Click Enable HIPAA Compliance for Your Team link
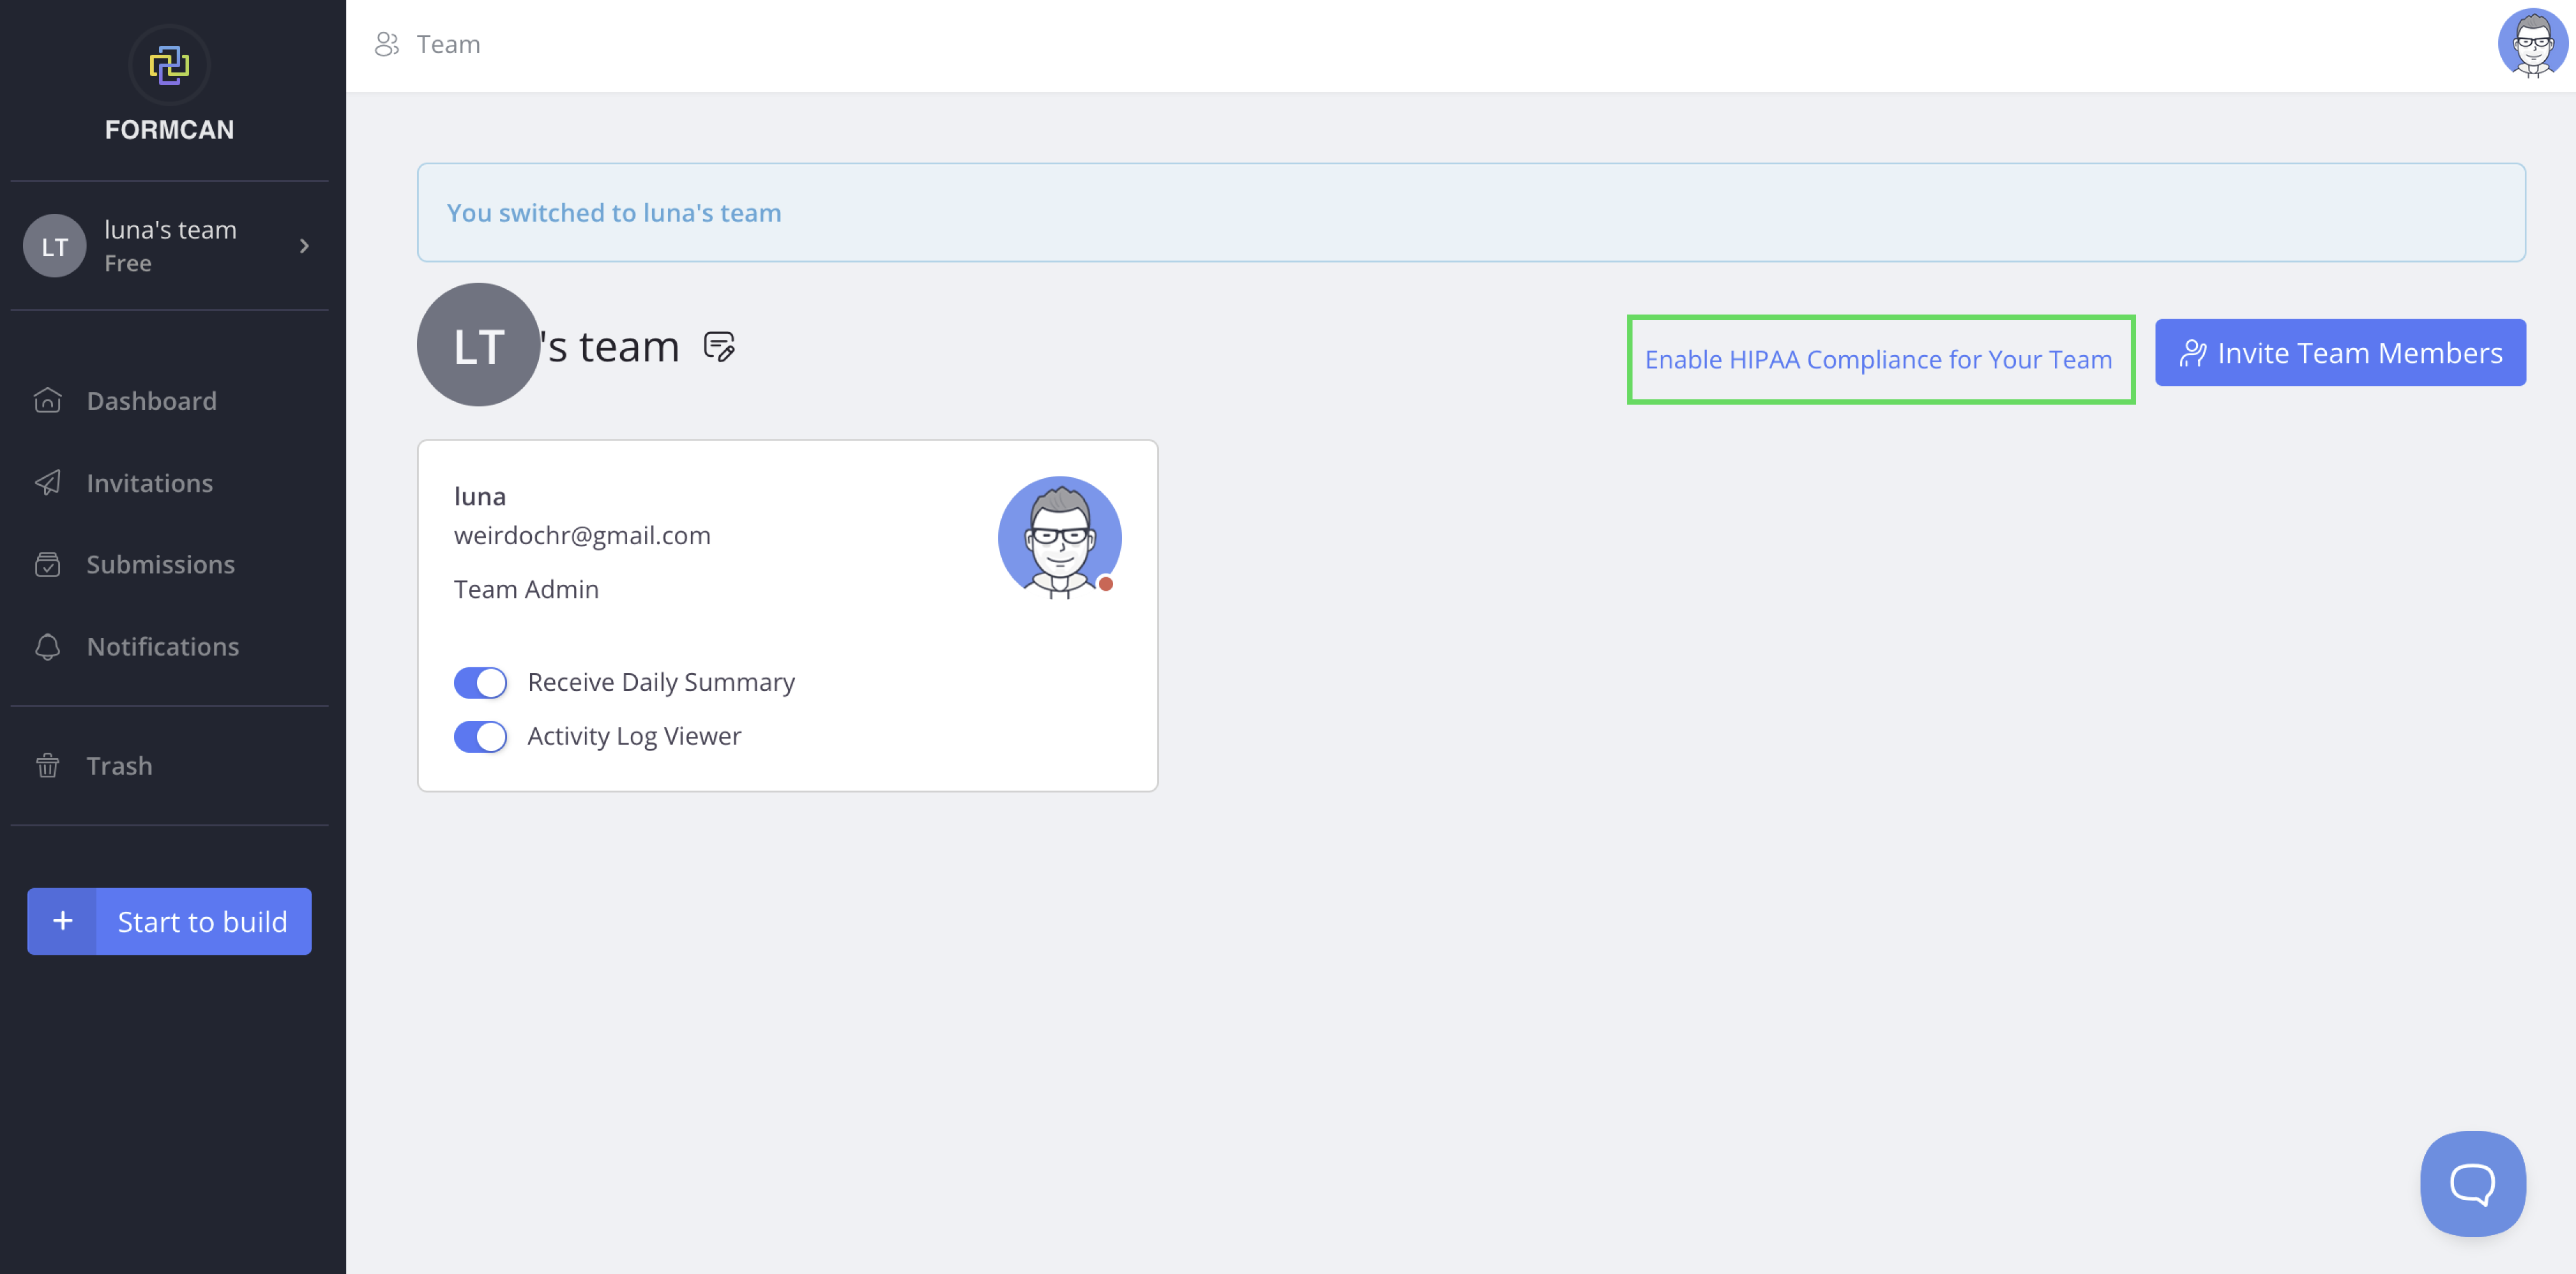 click(x=1878, y=360)
